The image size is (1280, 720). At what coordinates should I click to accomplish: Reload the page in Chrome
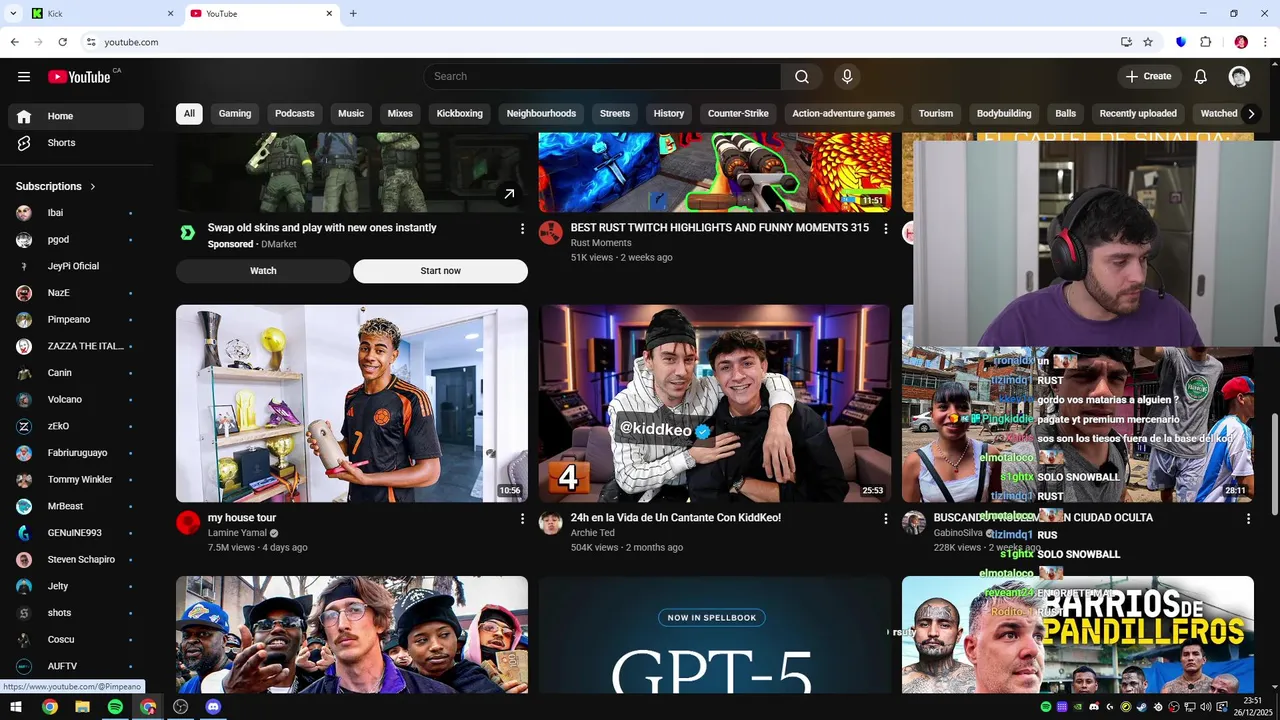[x=62, y=42]
